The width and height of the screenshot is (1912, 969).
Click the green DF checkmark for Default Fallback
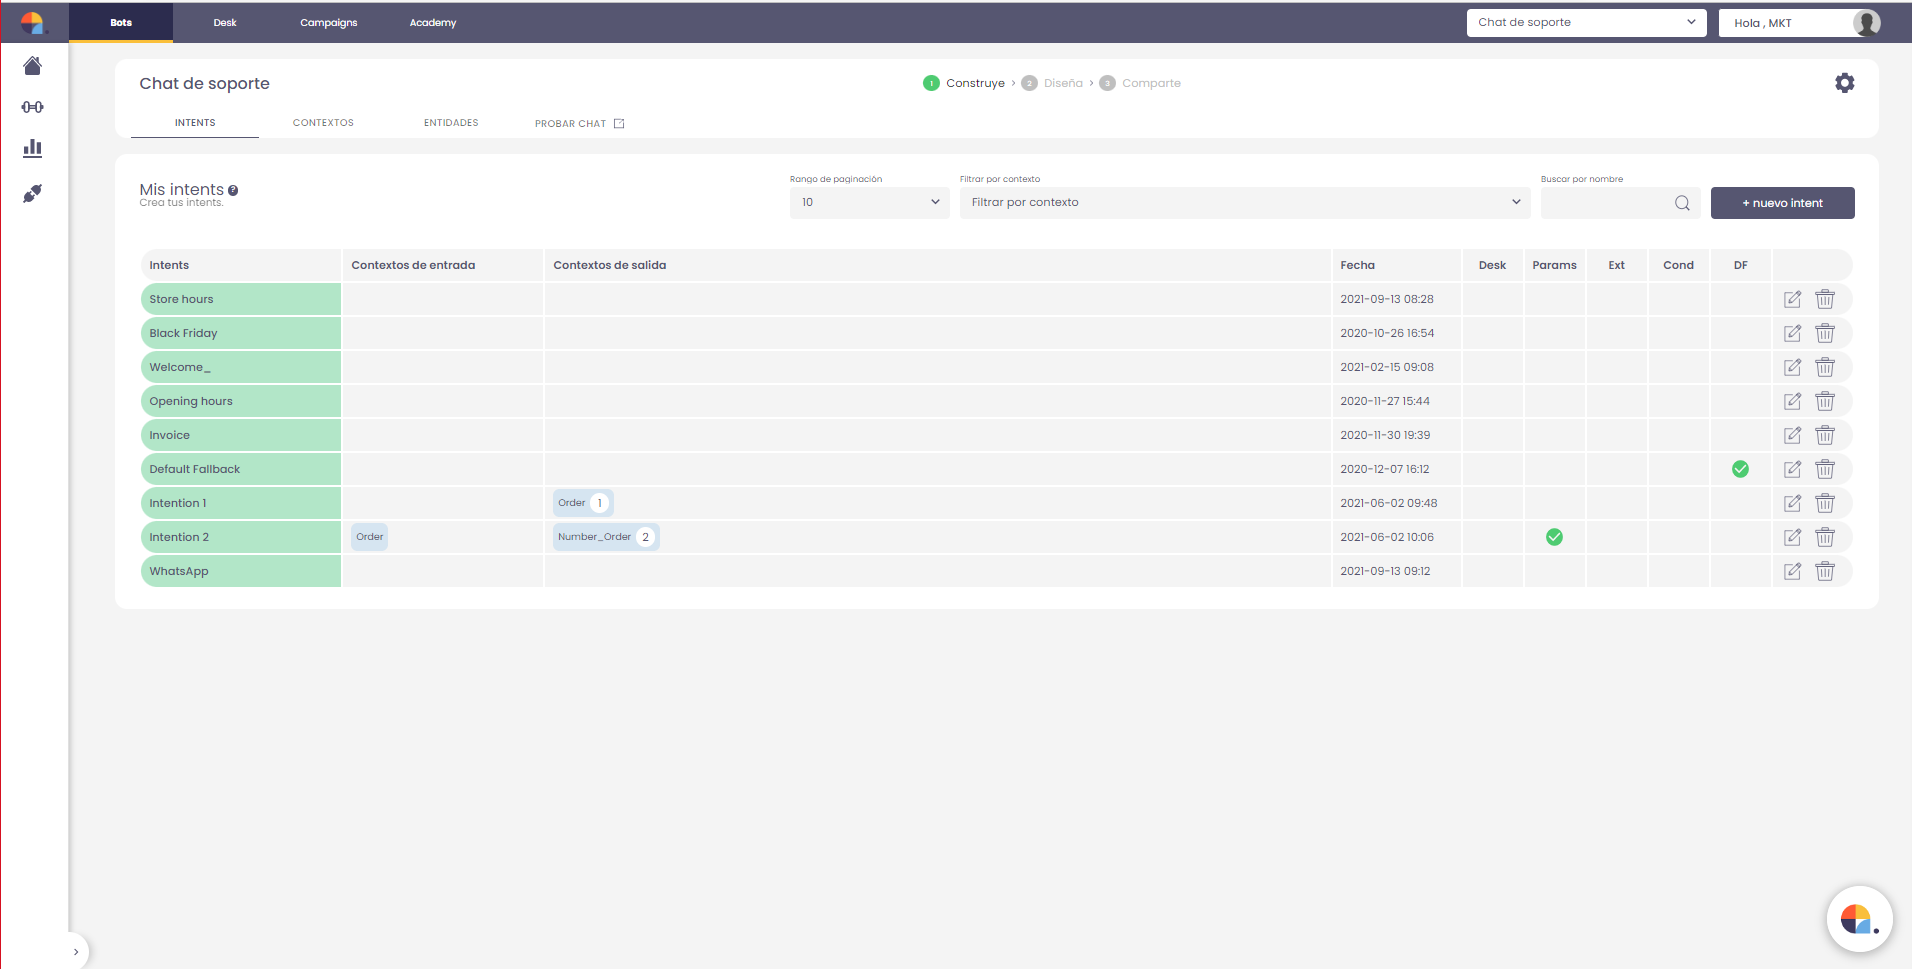pyautogui.click(x=1740, y=468)
